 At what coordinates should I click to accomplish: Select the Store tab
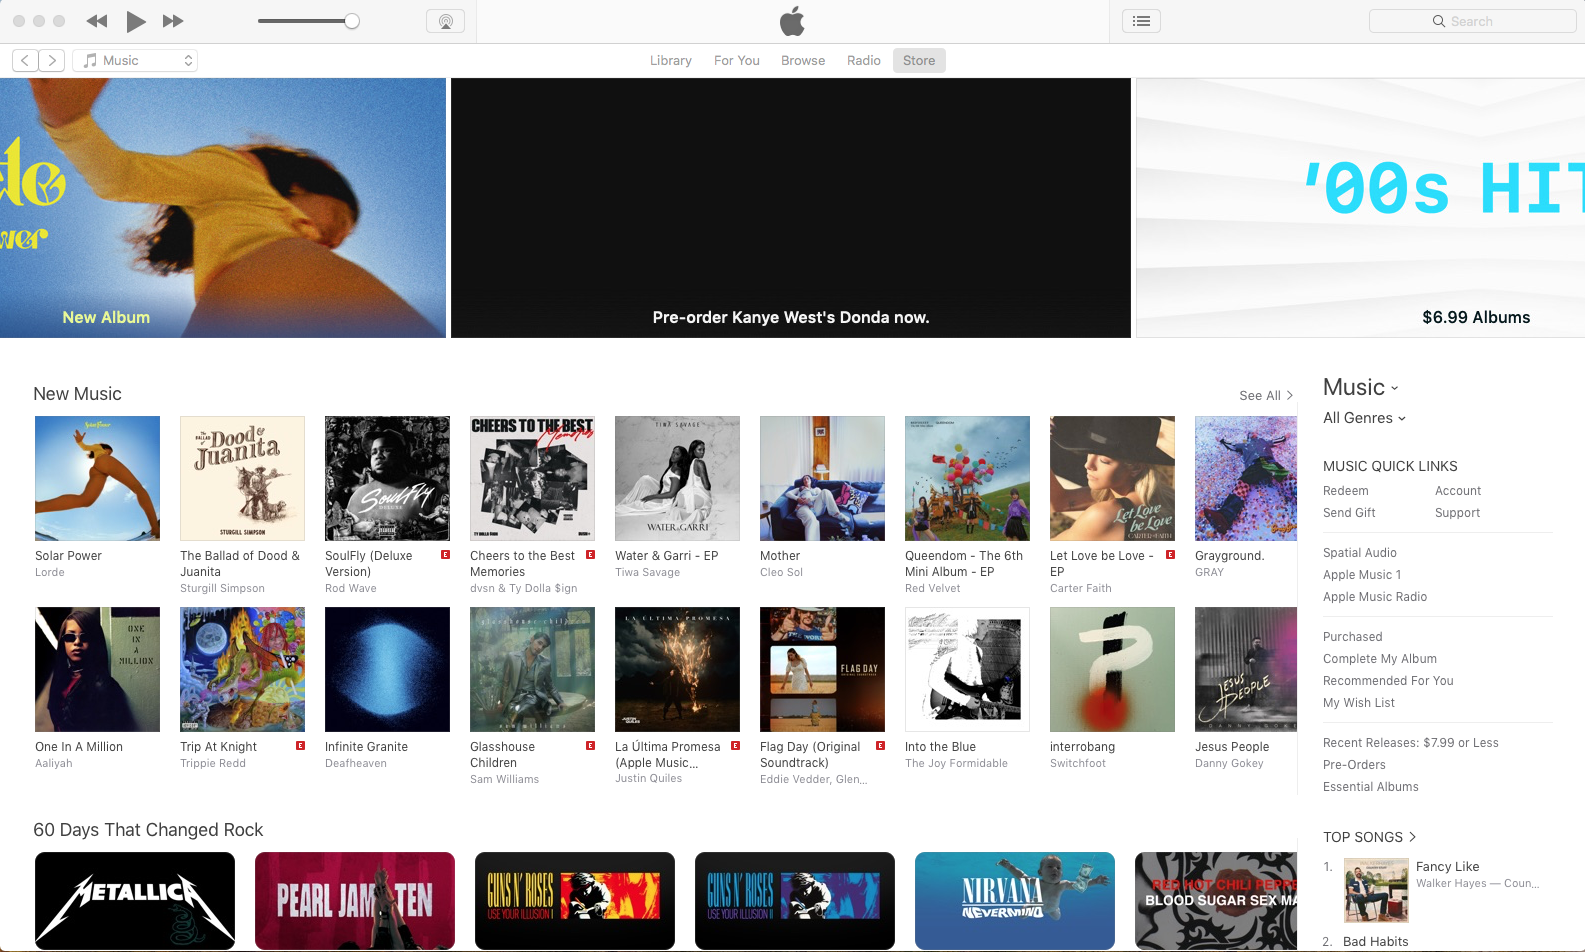919,61
